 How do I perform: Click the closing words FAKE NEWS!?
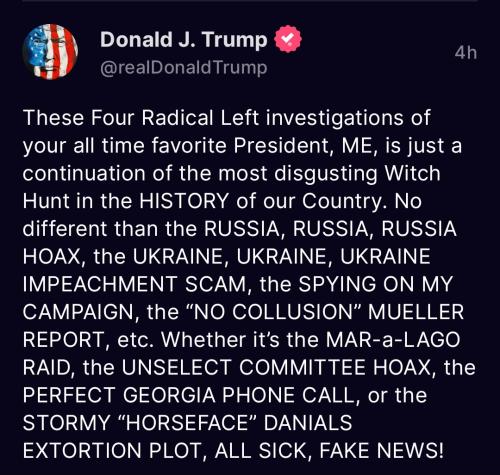[x=382, y=450]
